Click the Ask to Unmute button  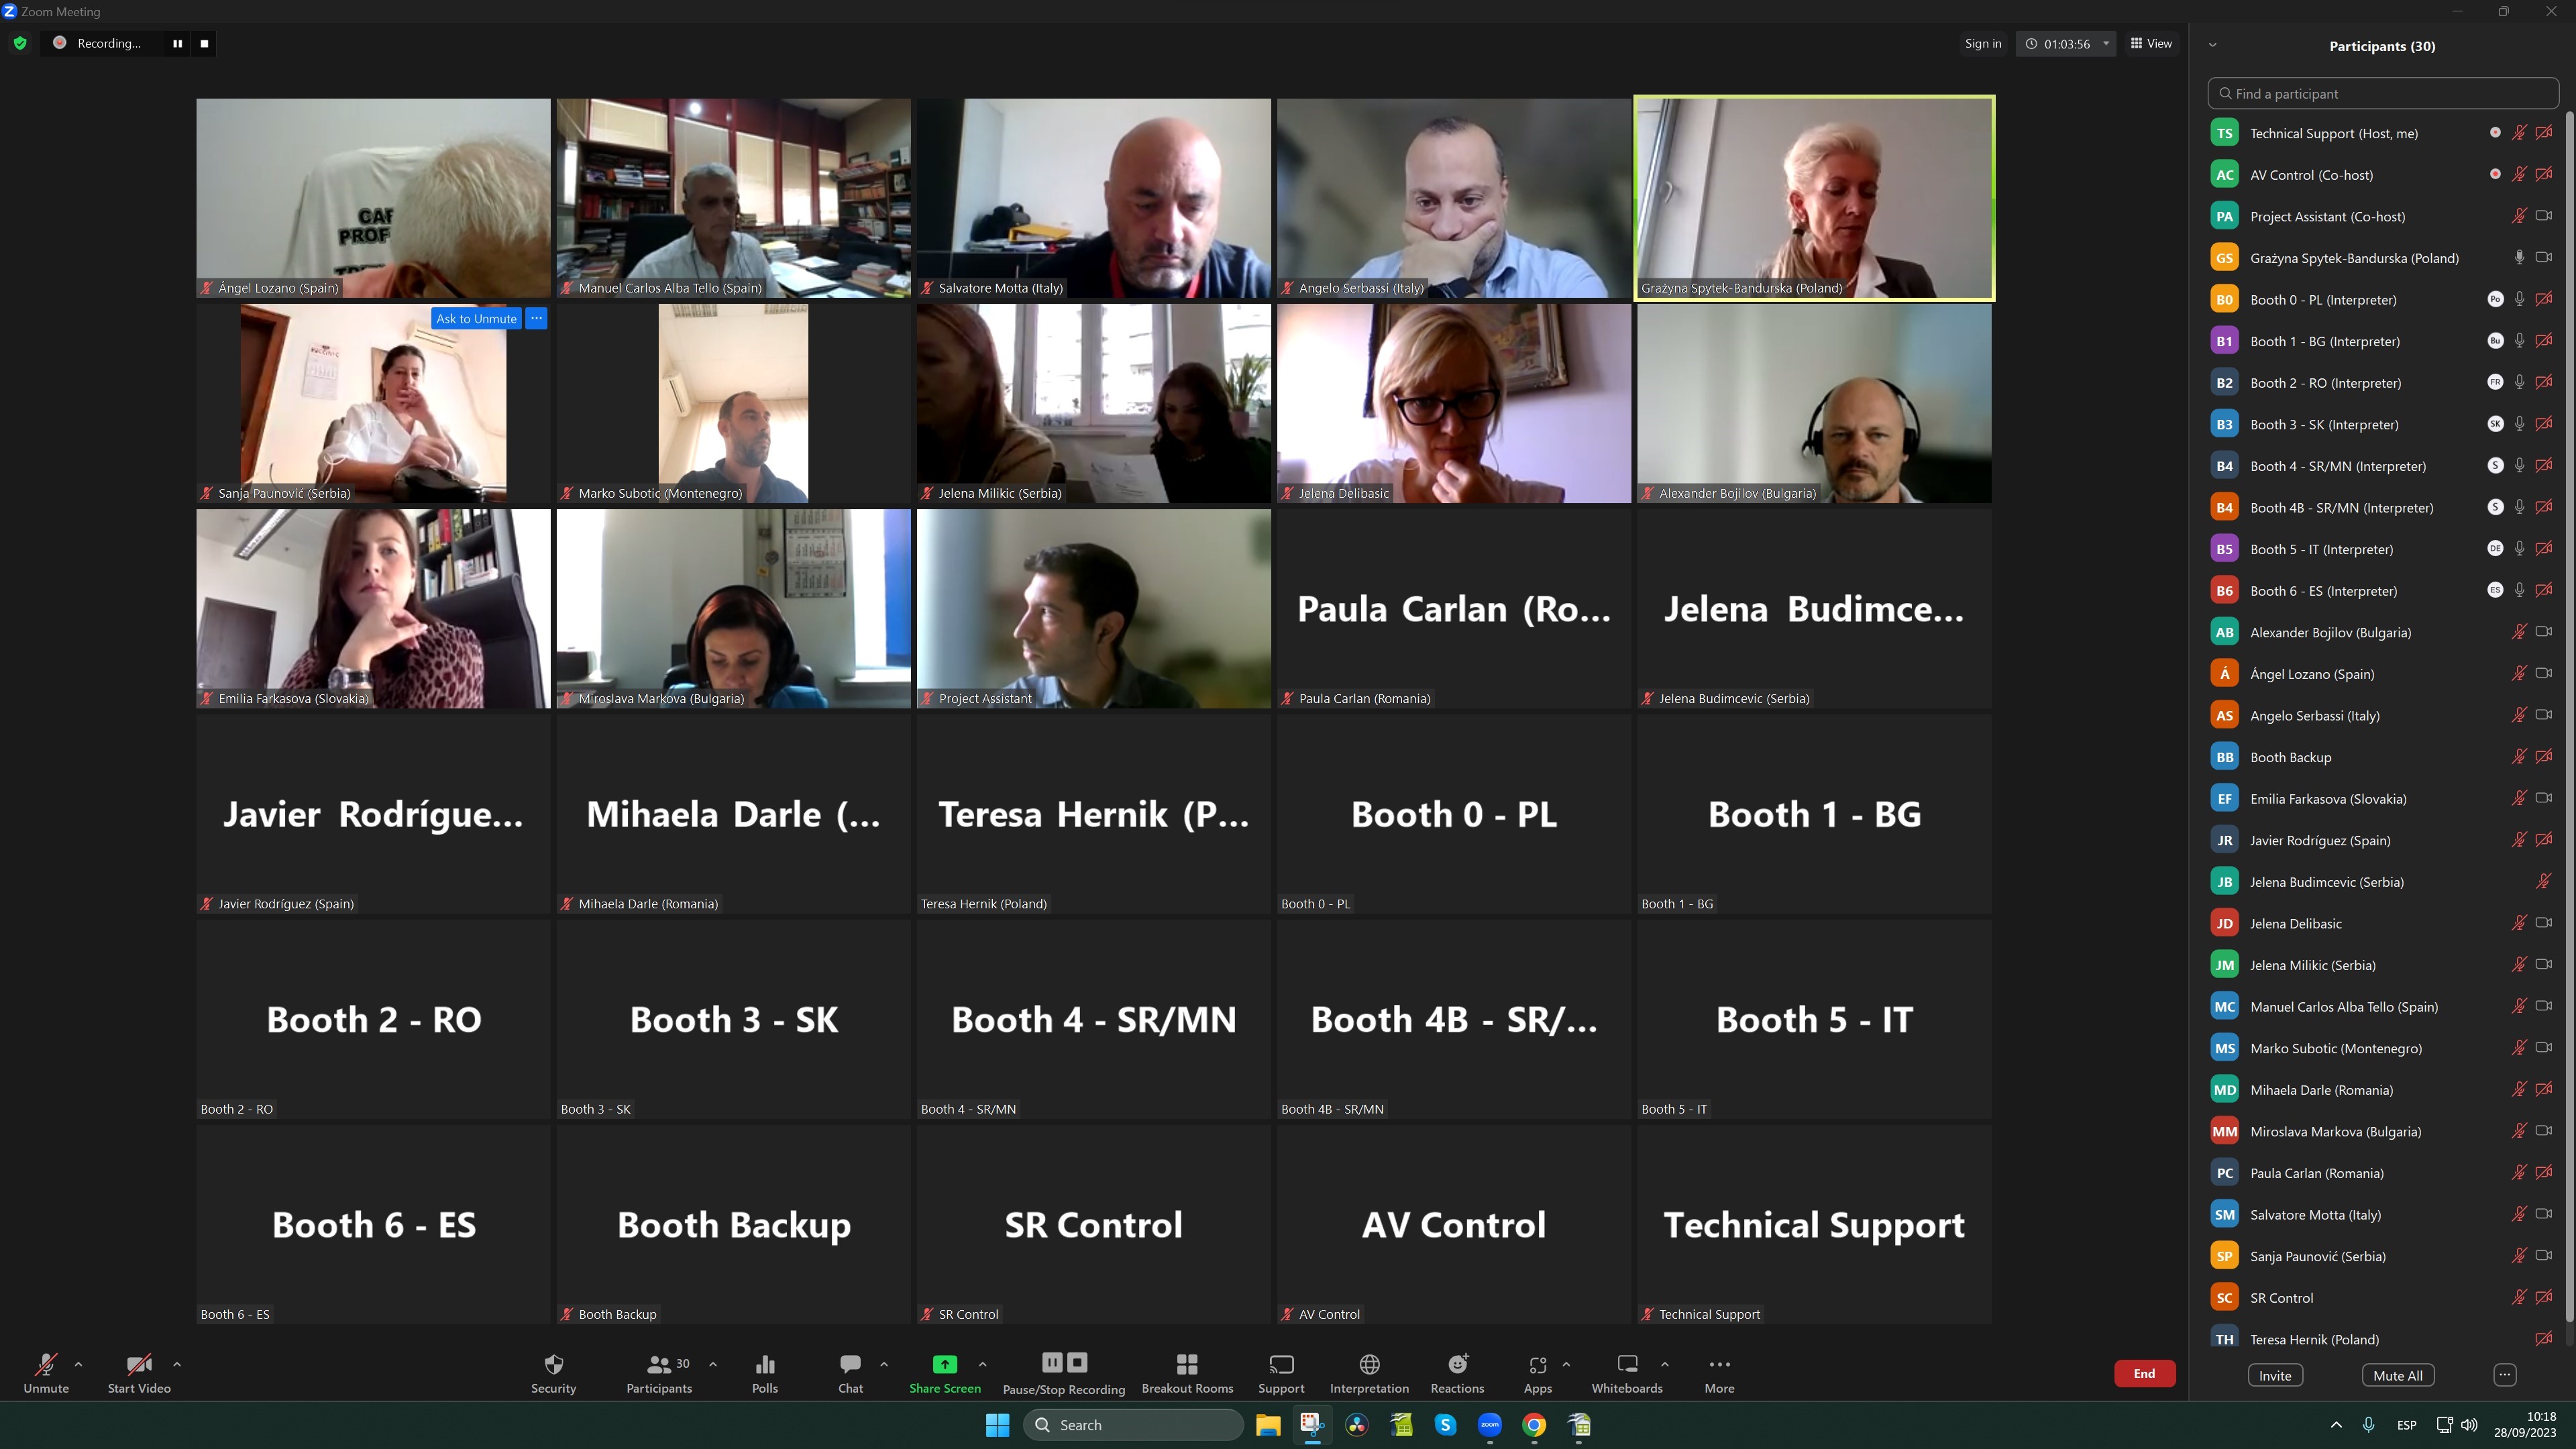476,318
